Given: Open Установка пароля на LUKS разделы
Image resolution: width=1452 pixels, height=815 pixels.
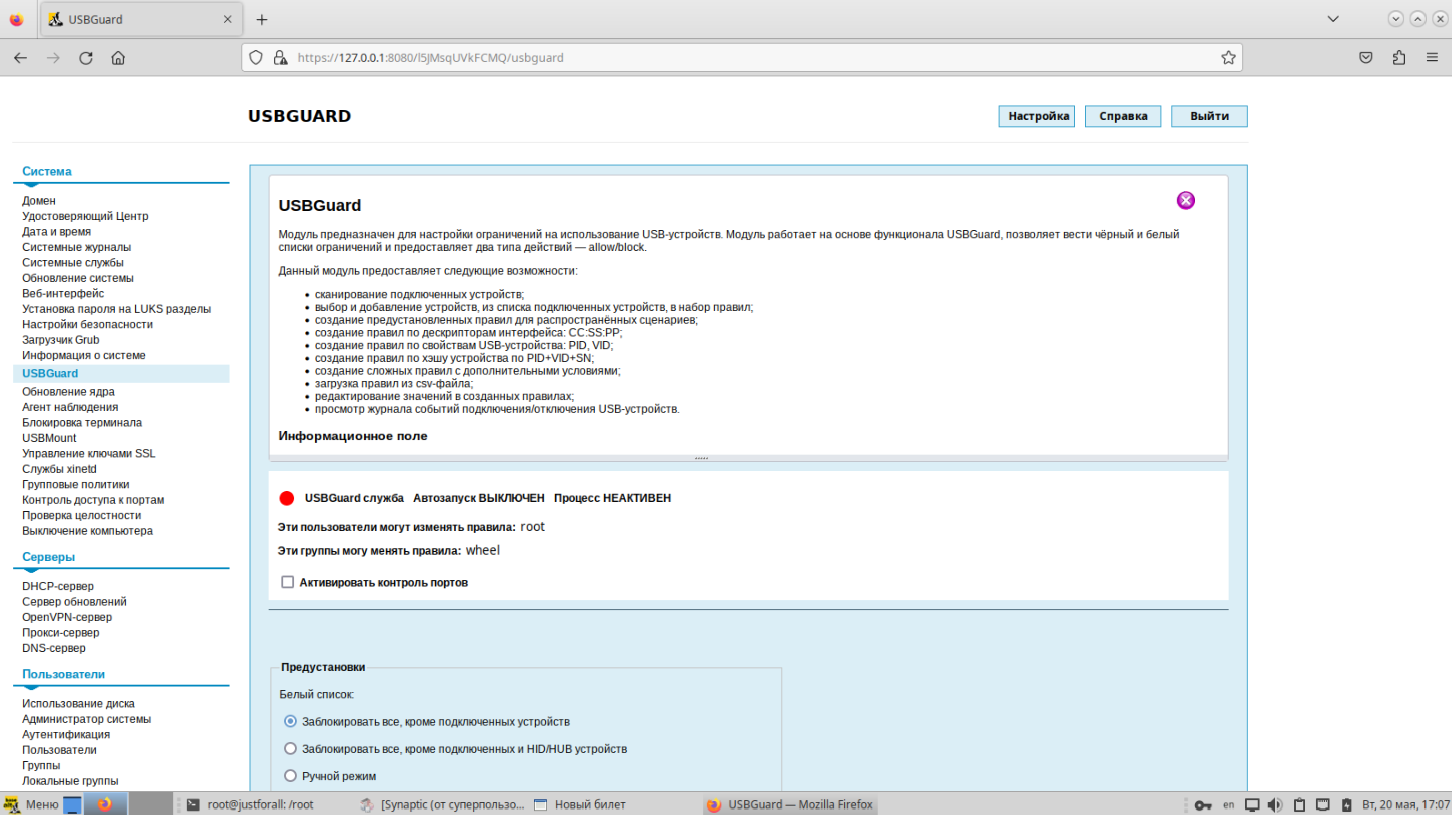Looking at the screenshot, I should click(x=116, y=309).
